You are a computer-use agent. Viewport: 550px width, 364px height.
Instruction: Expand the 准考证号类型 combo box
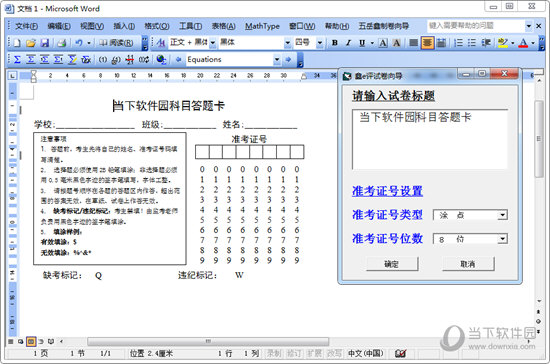pyautogui.click(x=502, y=215)
